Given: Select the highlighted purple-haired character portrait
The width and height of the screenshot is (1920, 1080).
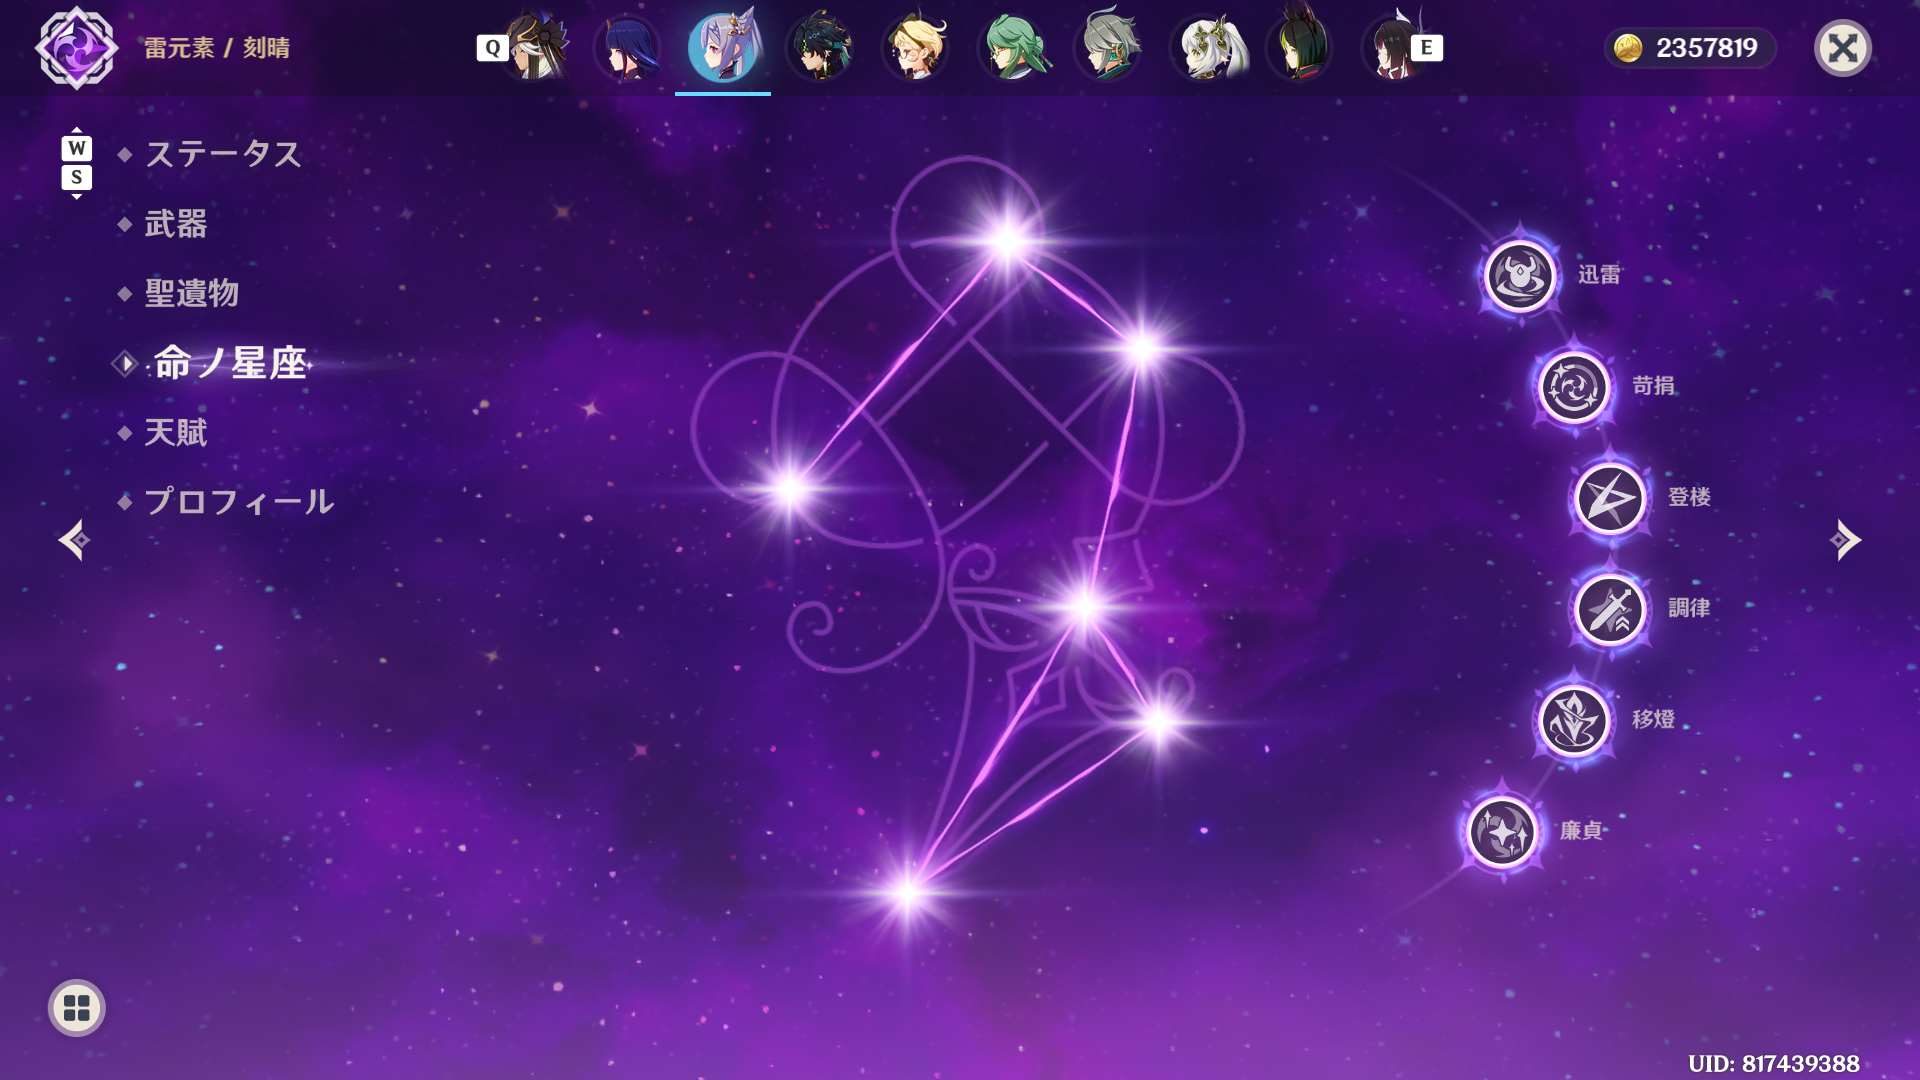Looking at the screenshot, I should [723, 47].
